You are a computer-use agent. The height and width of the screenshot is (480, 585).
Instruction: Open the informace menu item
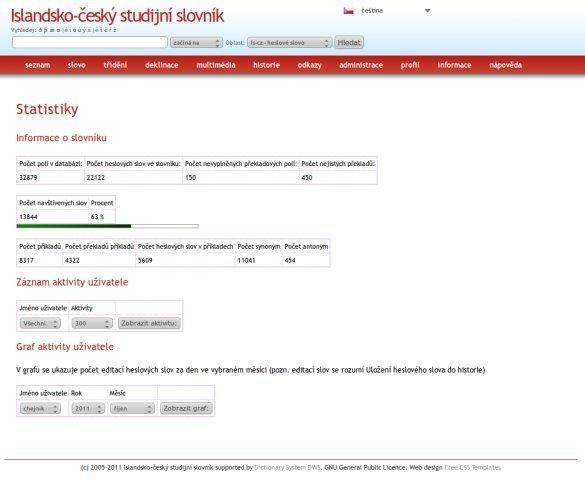coord(454,65)
